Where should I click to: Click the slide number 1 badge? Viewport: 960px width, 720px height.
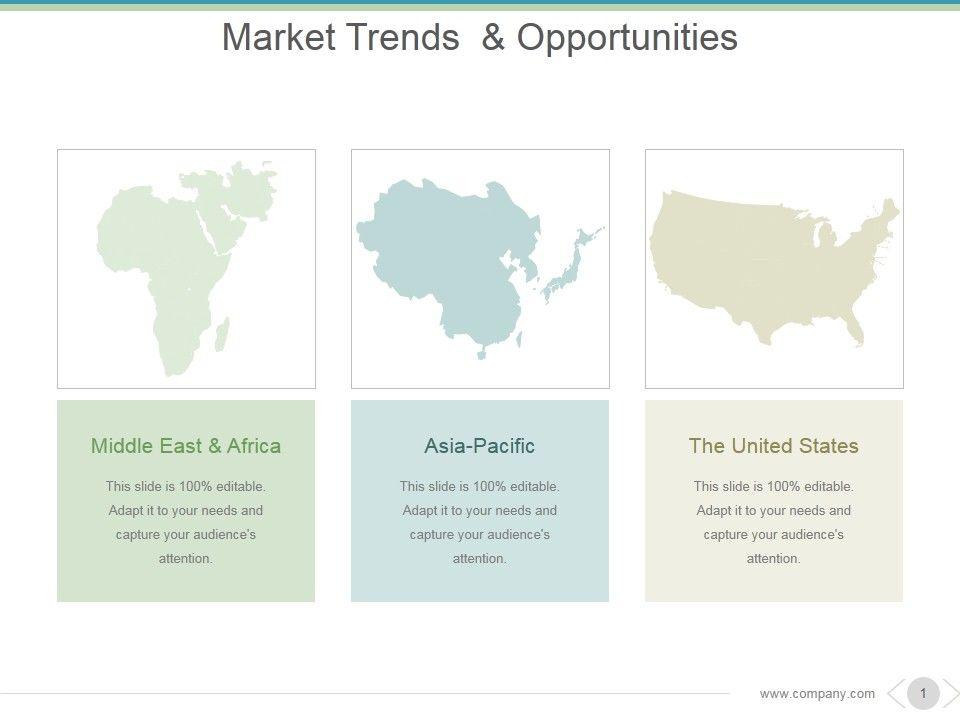[x=923, y=694]
